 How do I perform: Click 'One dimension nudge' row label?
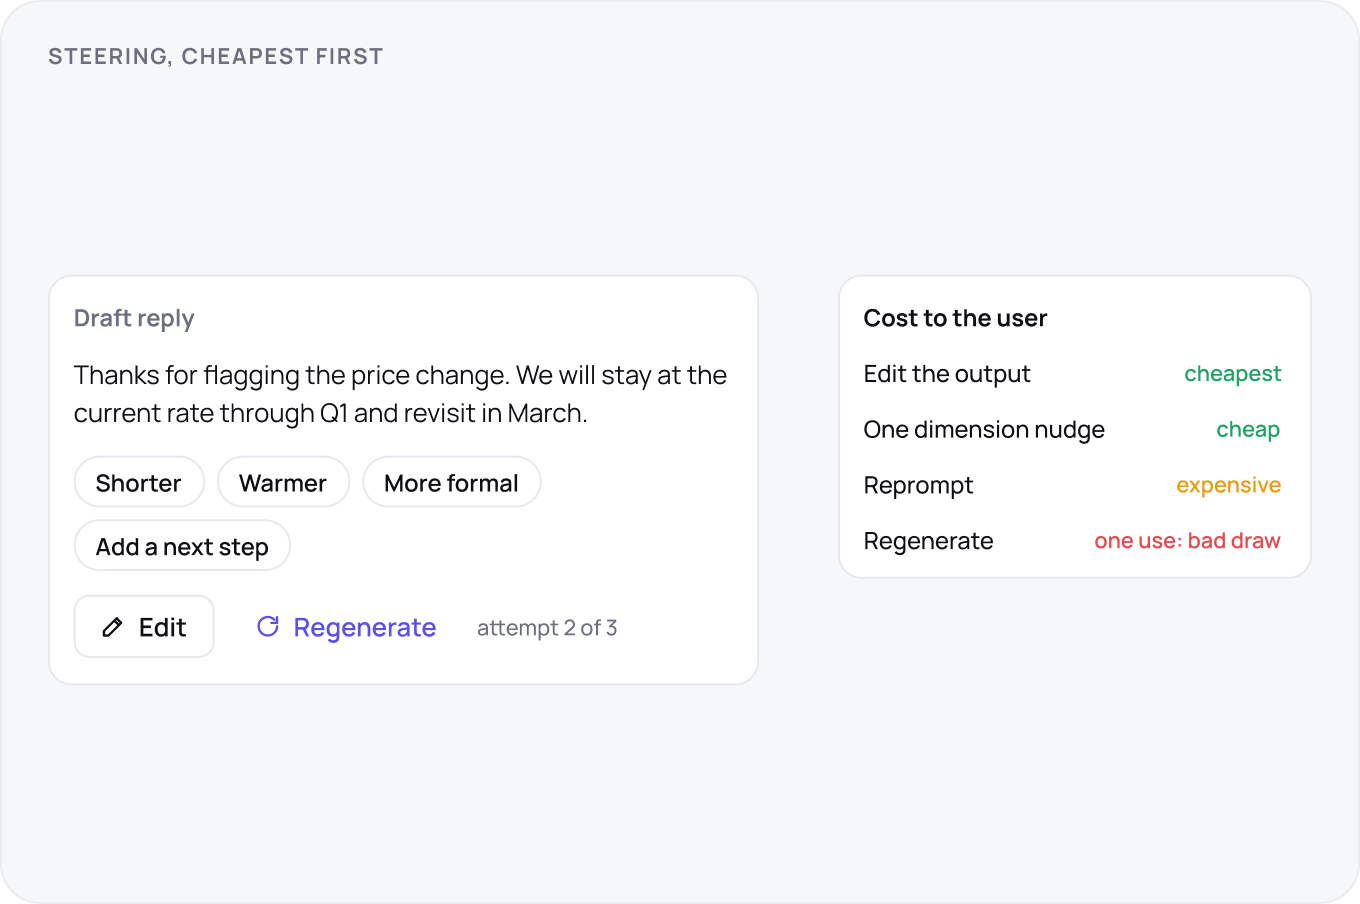click(984, 430)
